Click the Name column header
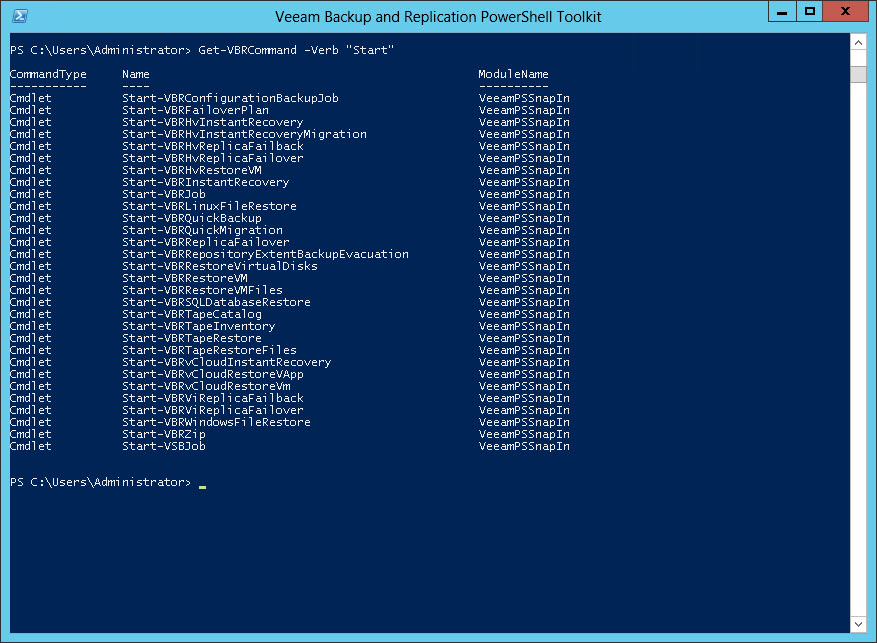The image size is (877, 643). [136, 74]
